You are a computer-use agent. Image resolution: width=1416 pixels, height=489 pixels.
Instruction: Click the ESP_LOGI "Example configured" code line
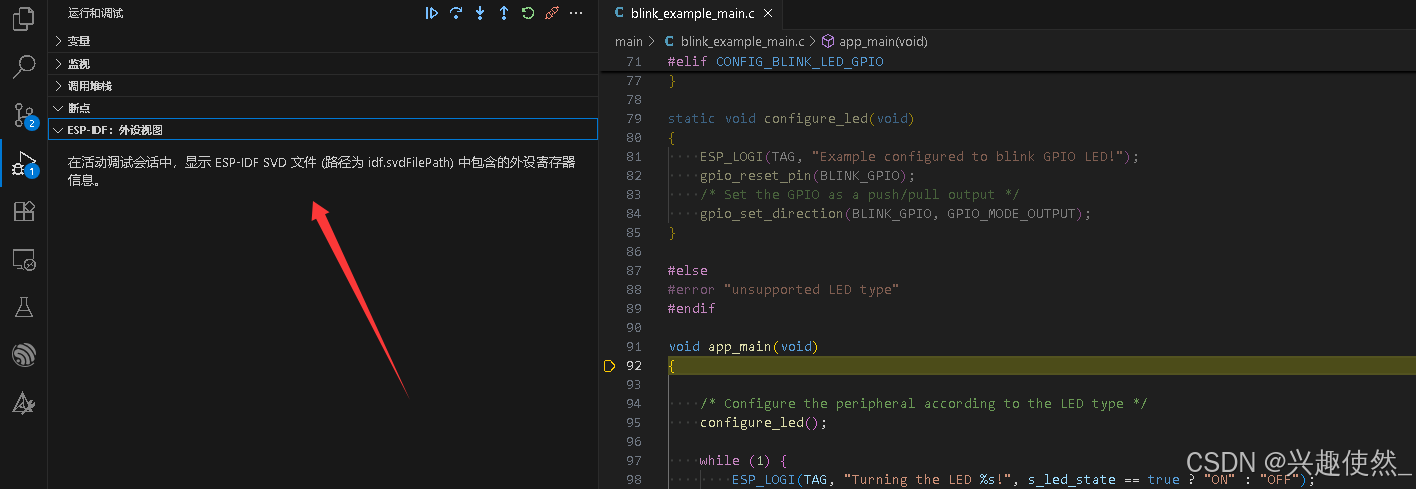point(919,157)
